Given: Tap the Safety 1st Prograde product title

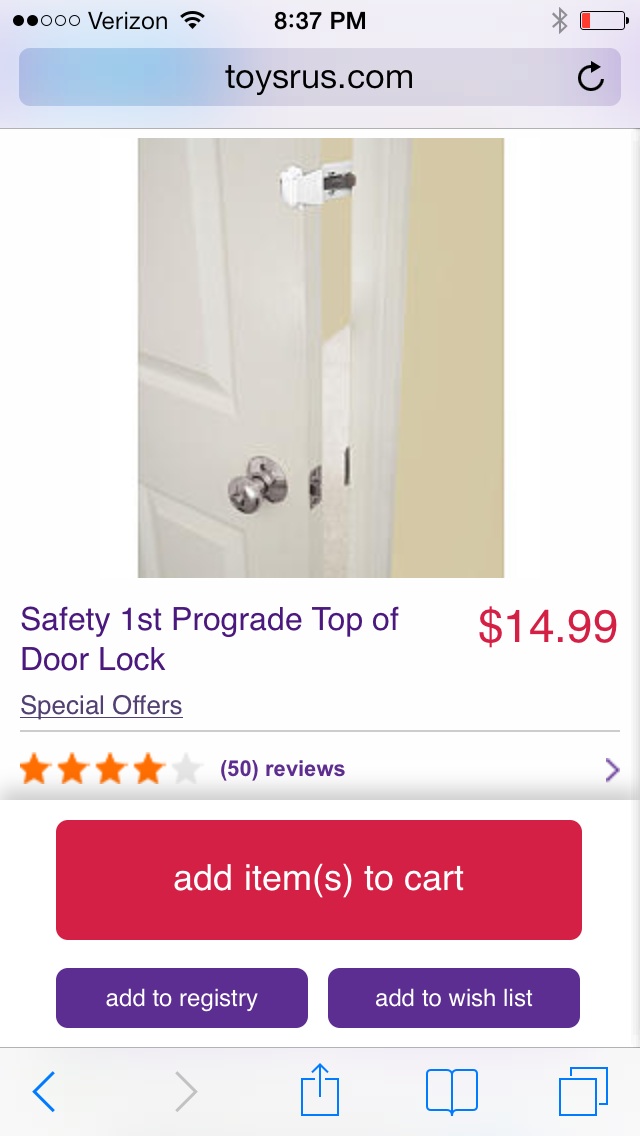Looking at the screenshot, I should click(x=209, y=639).
